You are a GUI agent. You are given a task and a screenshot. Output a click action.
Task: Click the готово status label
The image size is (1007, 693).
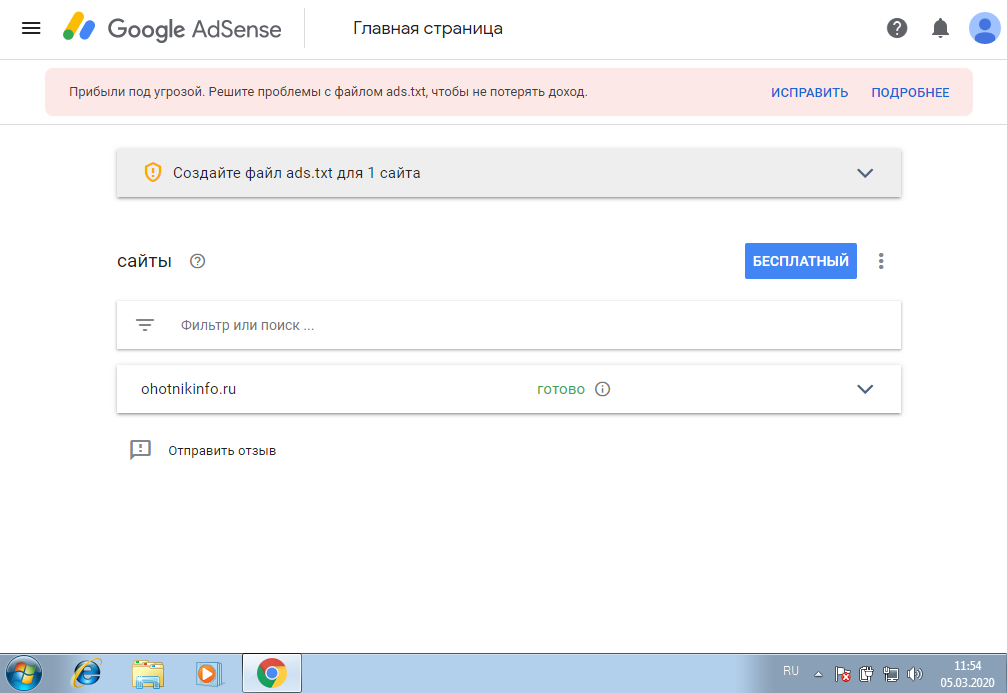(x=561, y=389)
